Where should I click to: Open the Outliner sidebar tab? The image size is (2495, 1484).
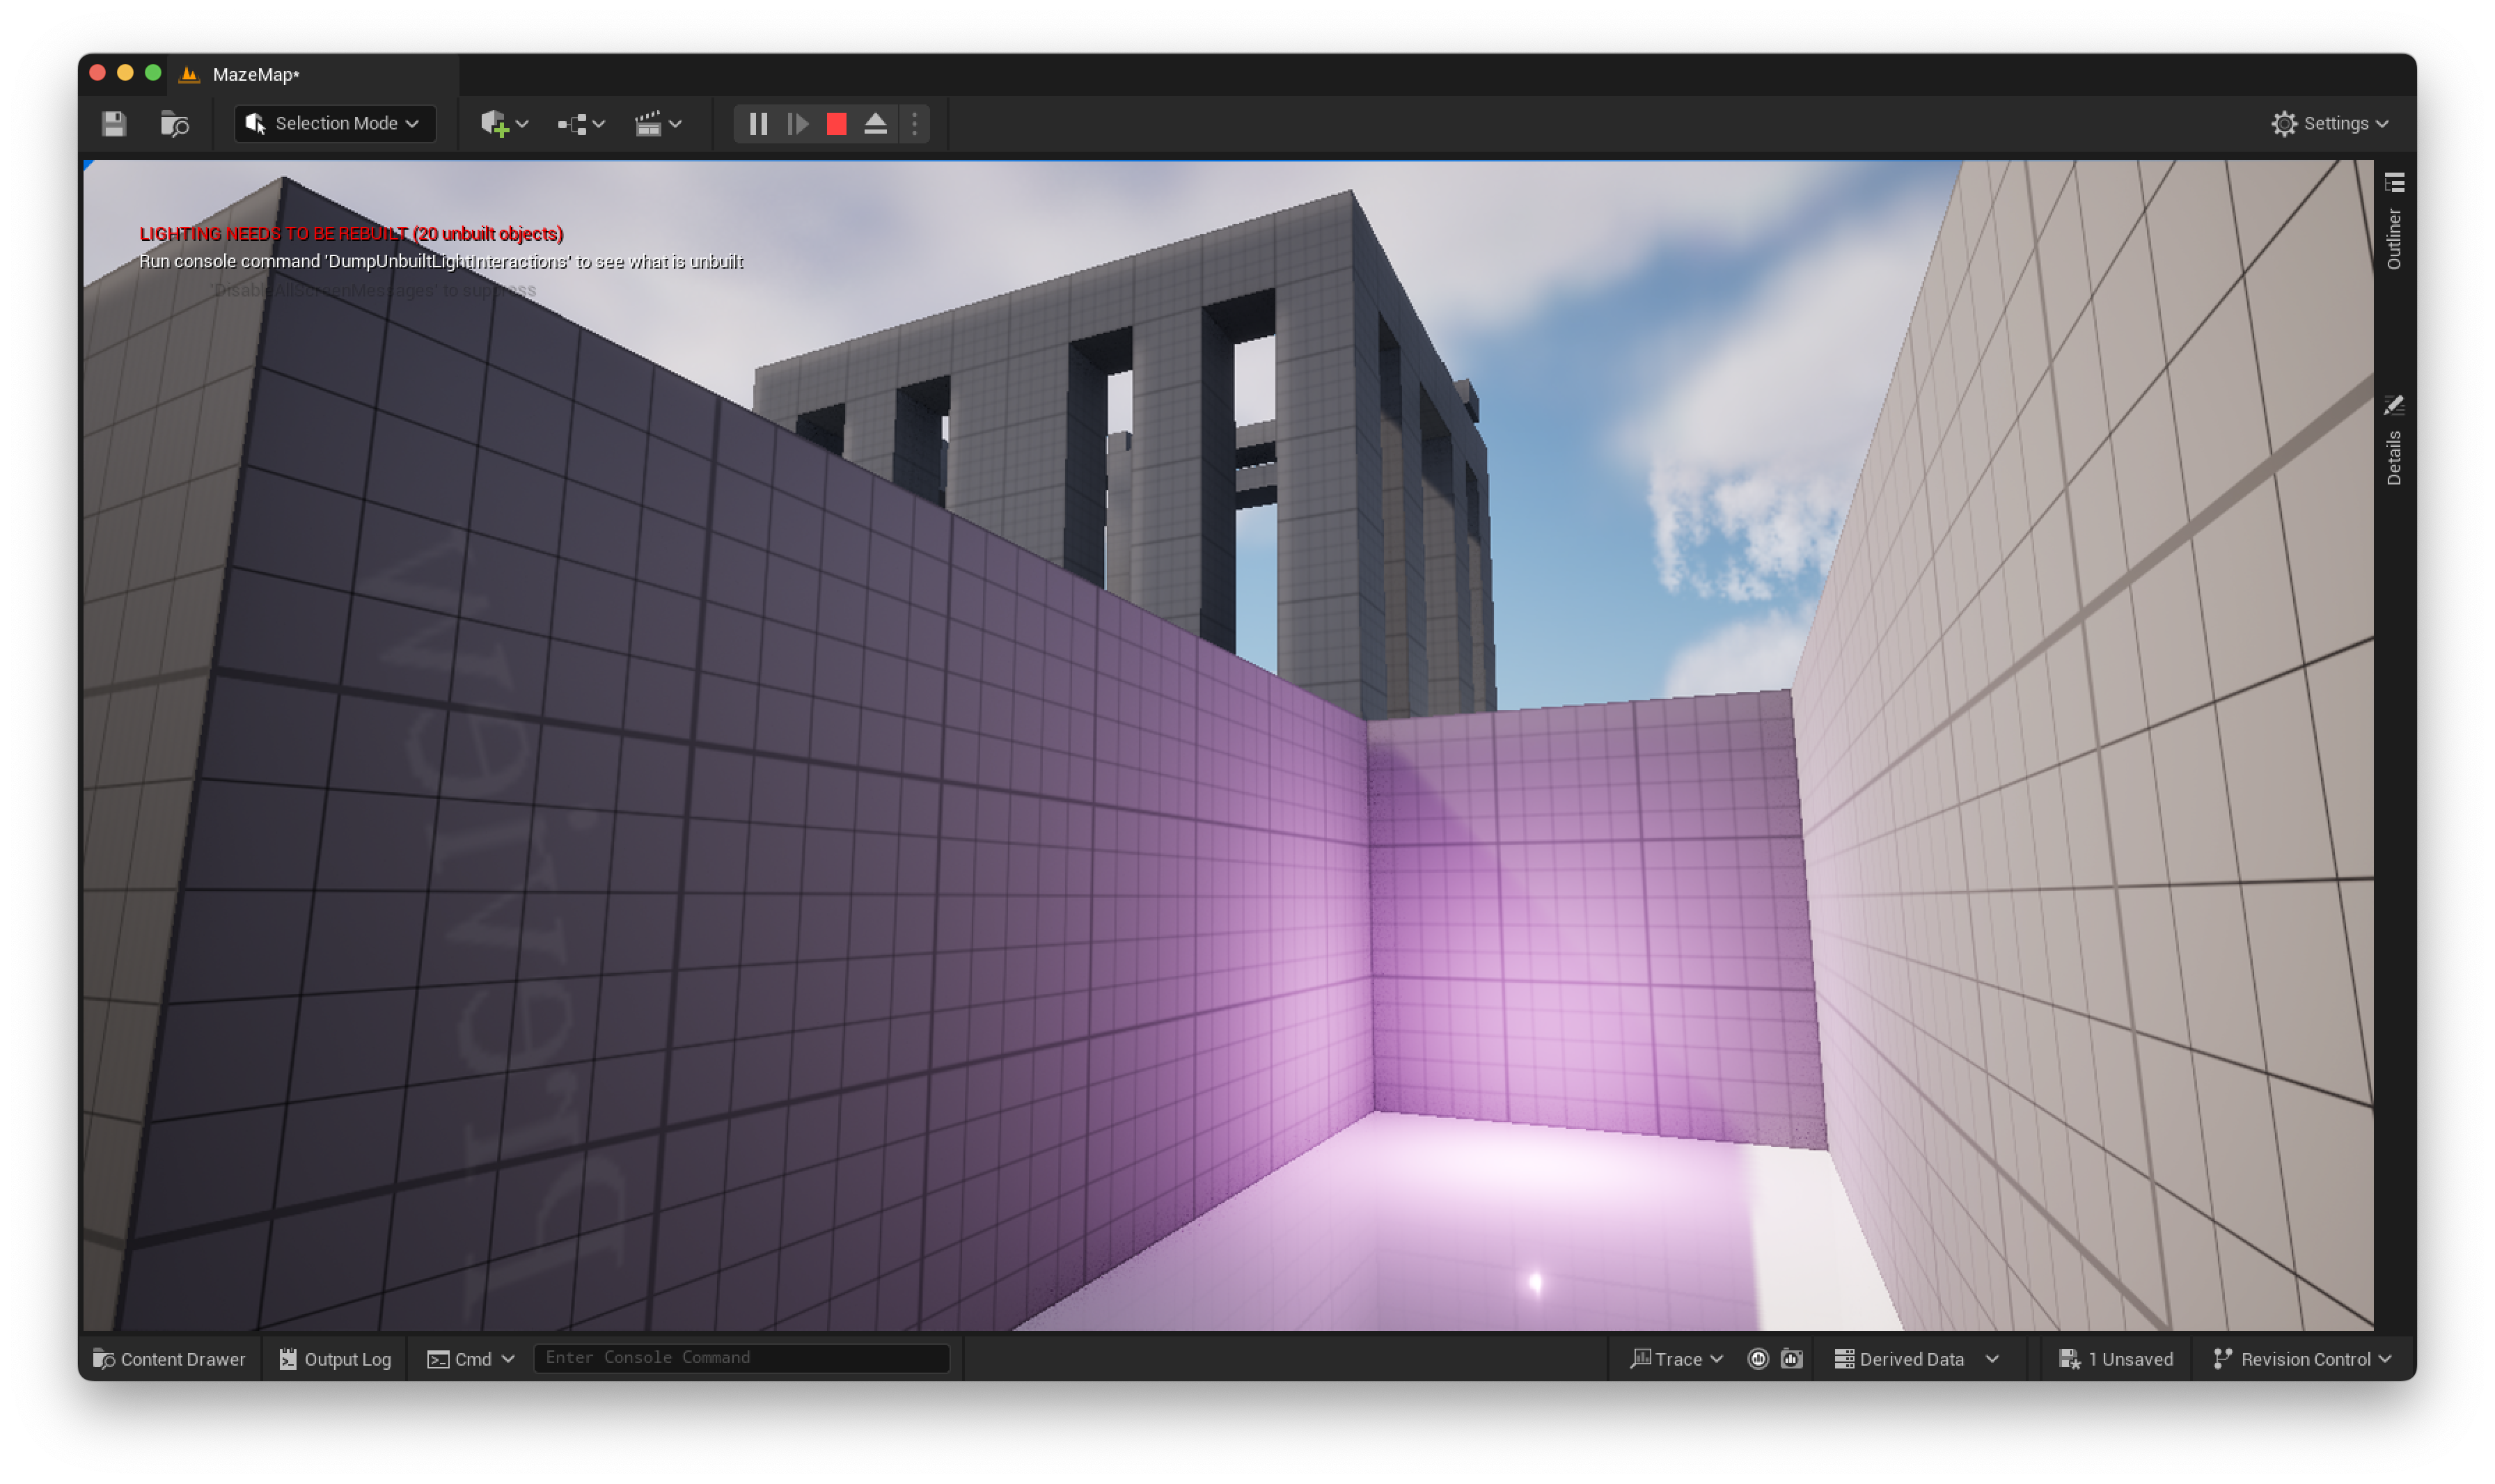pos(2394,222)
